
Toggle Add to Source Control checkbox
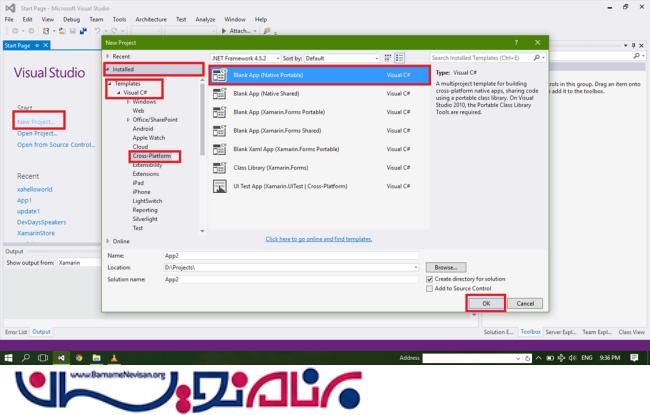tap(429, 289)
